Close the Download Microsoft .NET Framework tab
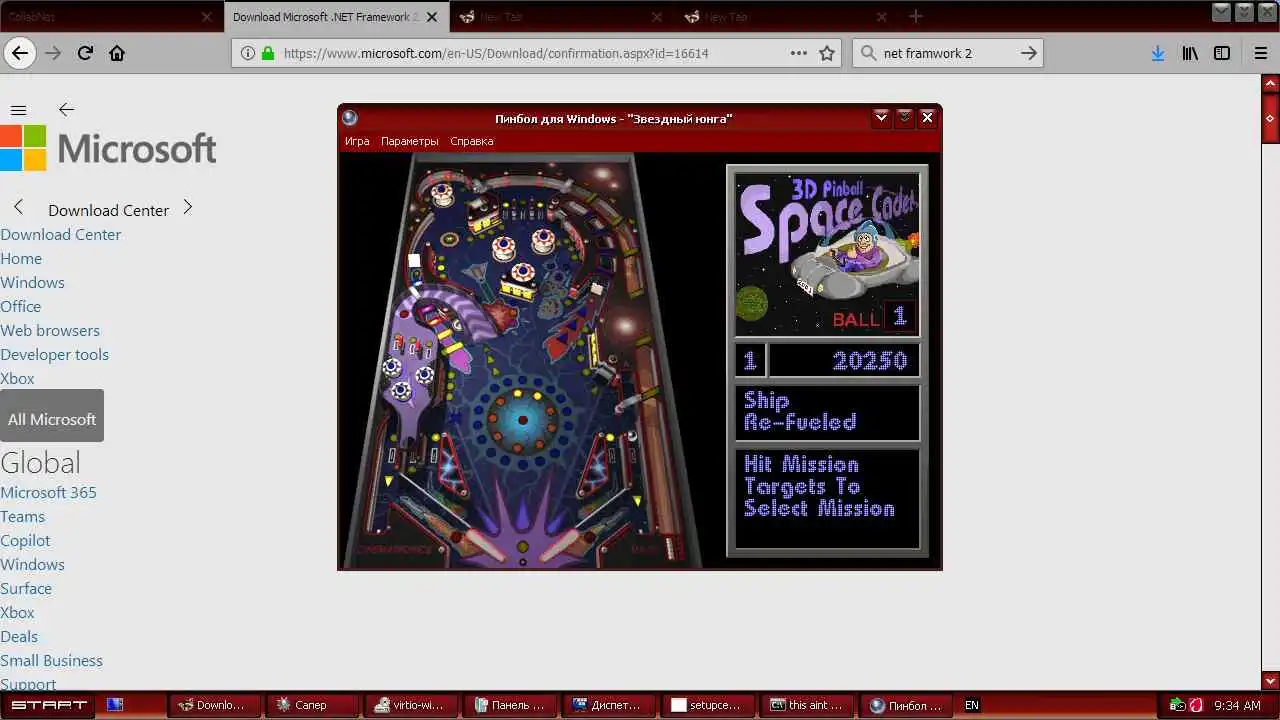1280x720 pixels. click(432, 17)
